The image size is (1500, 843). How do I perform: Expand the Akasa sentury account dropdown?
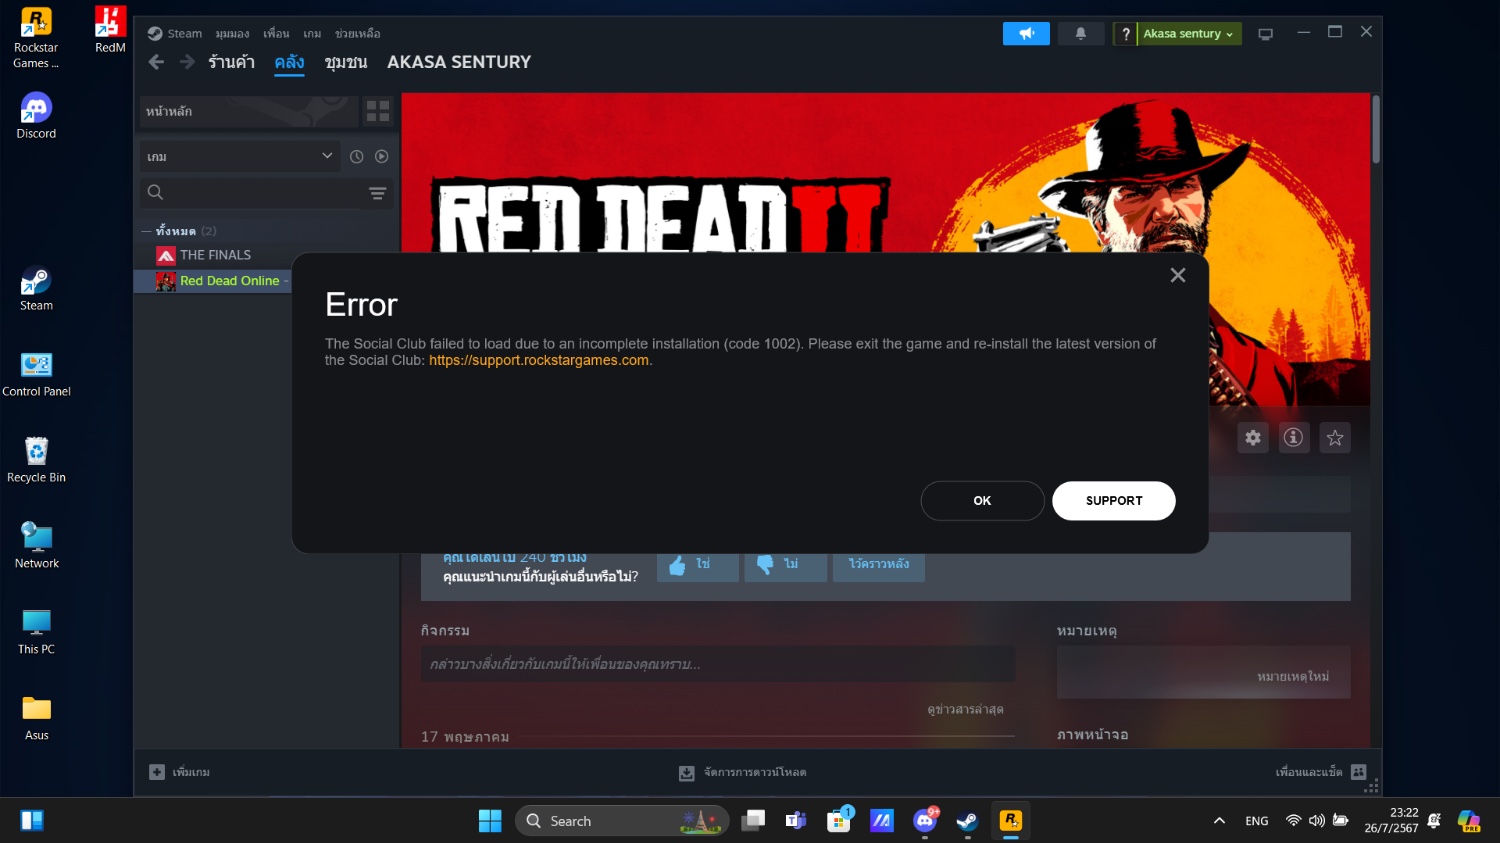click(1189, 34)
